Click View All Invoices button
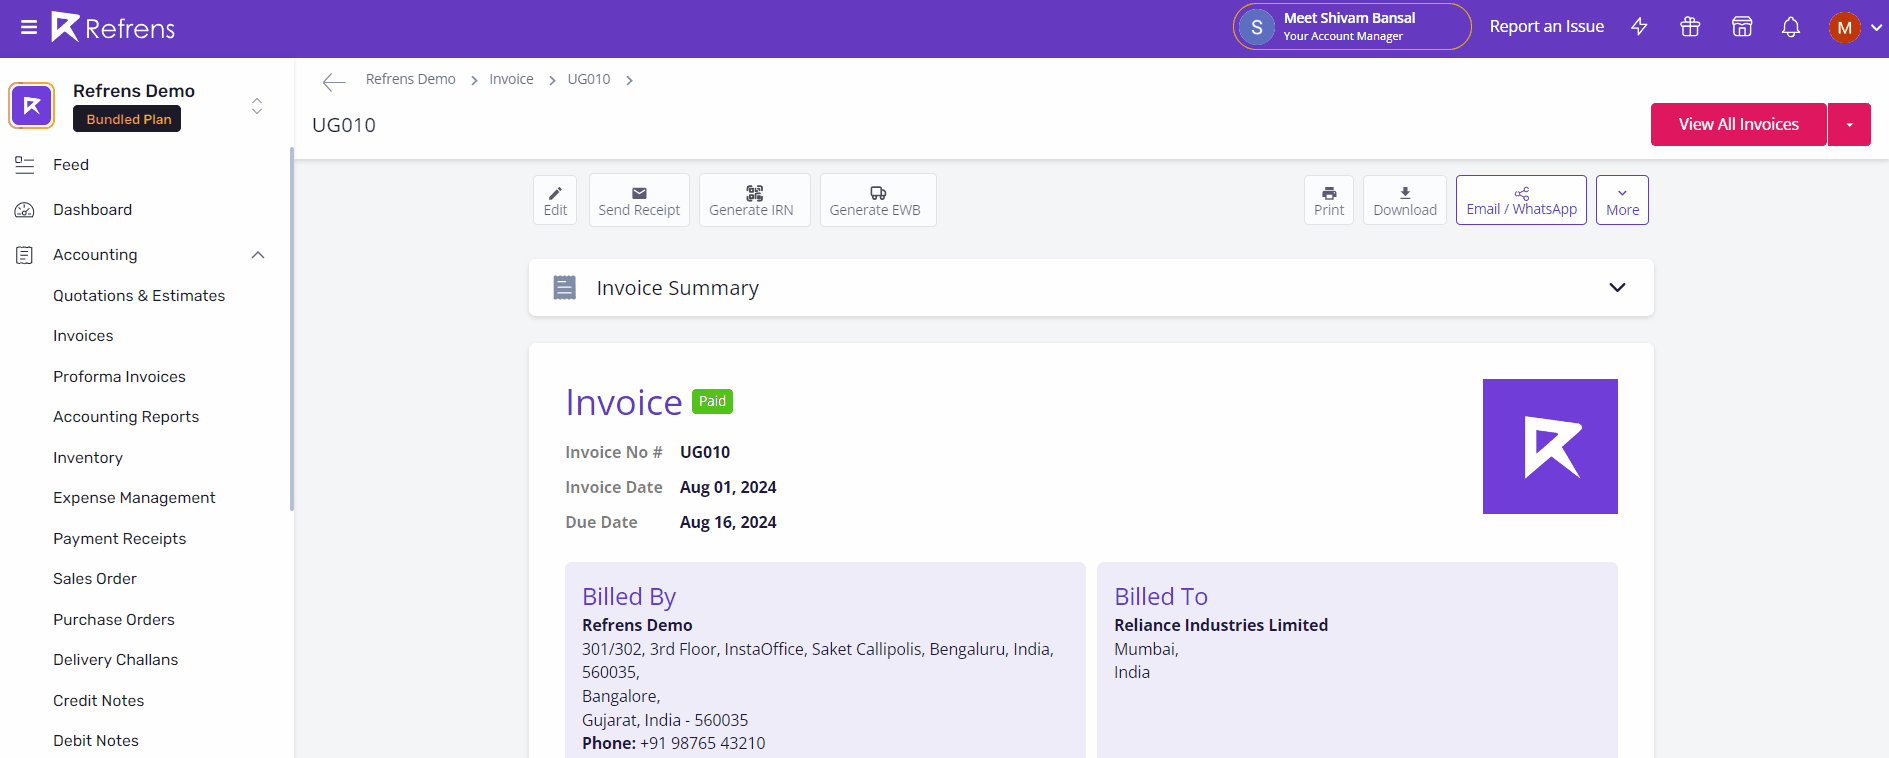Image resolution: width=1889 pixels, height=758 pixels. click(1738, 124)
